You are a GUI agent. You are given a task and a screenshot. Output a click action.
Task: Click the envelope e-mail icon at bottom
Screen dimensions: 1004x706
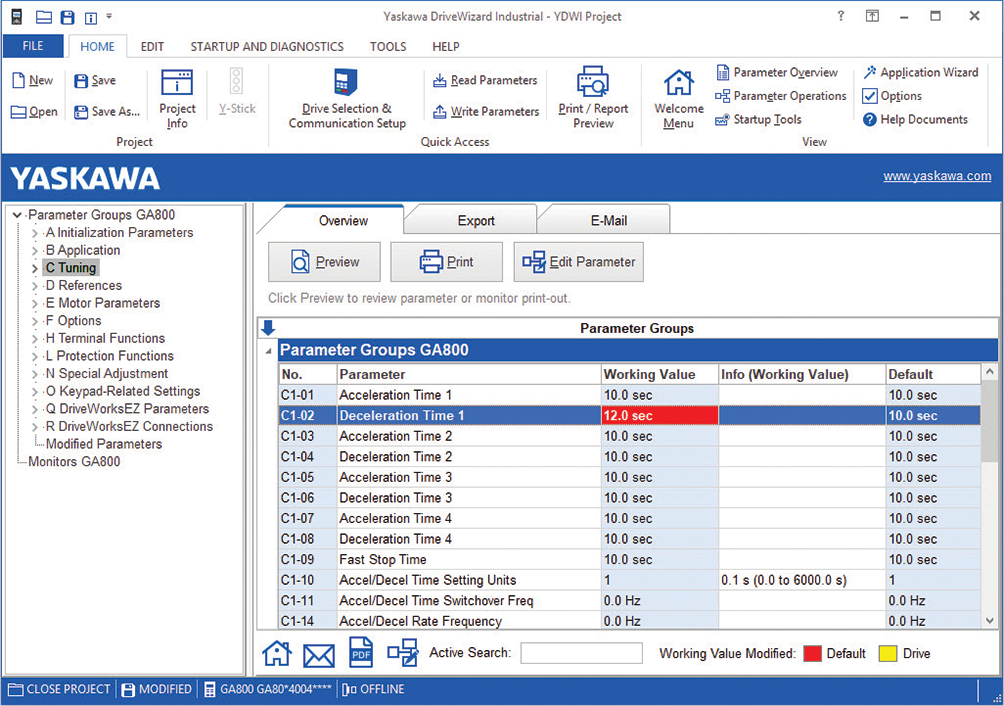(x=318, y=655)
